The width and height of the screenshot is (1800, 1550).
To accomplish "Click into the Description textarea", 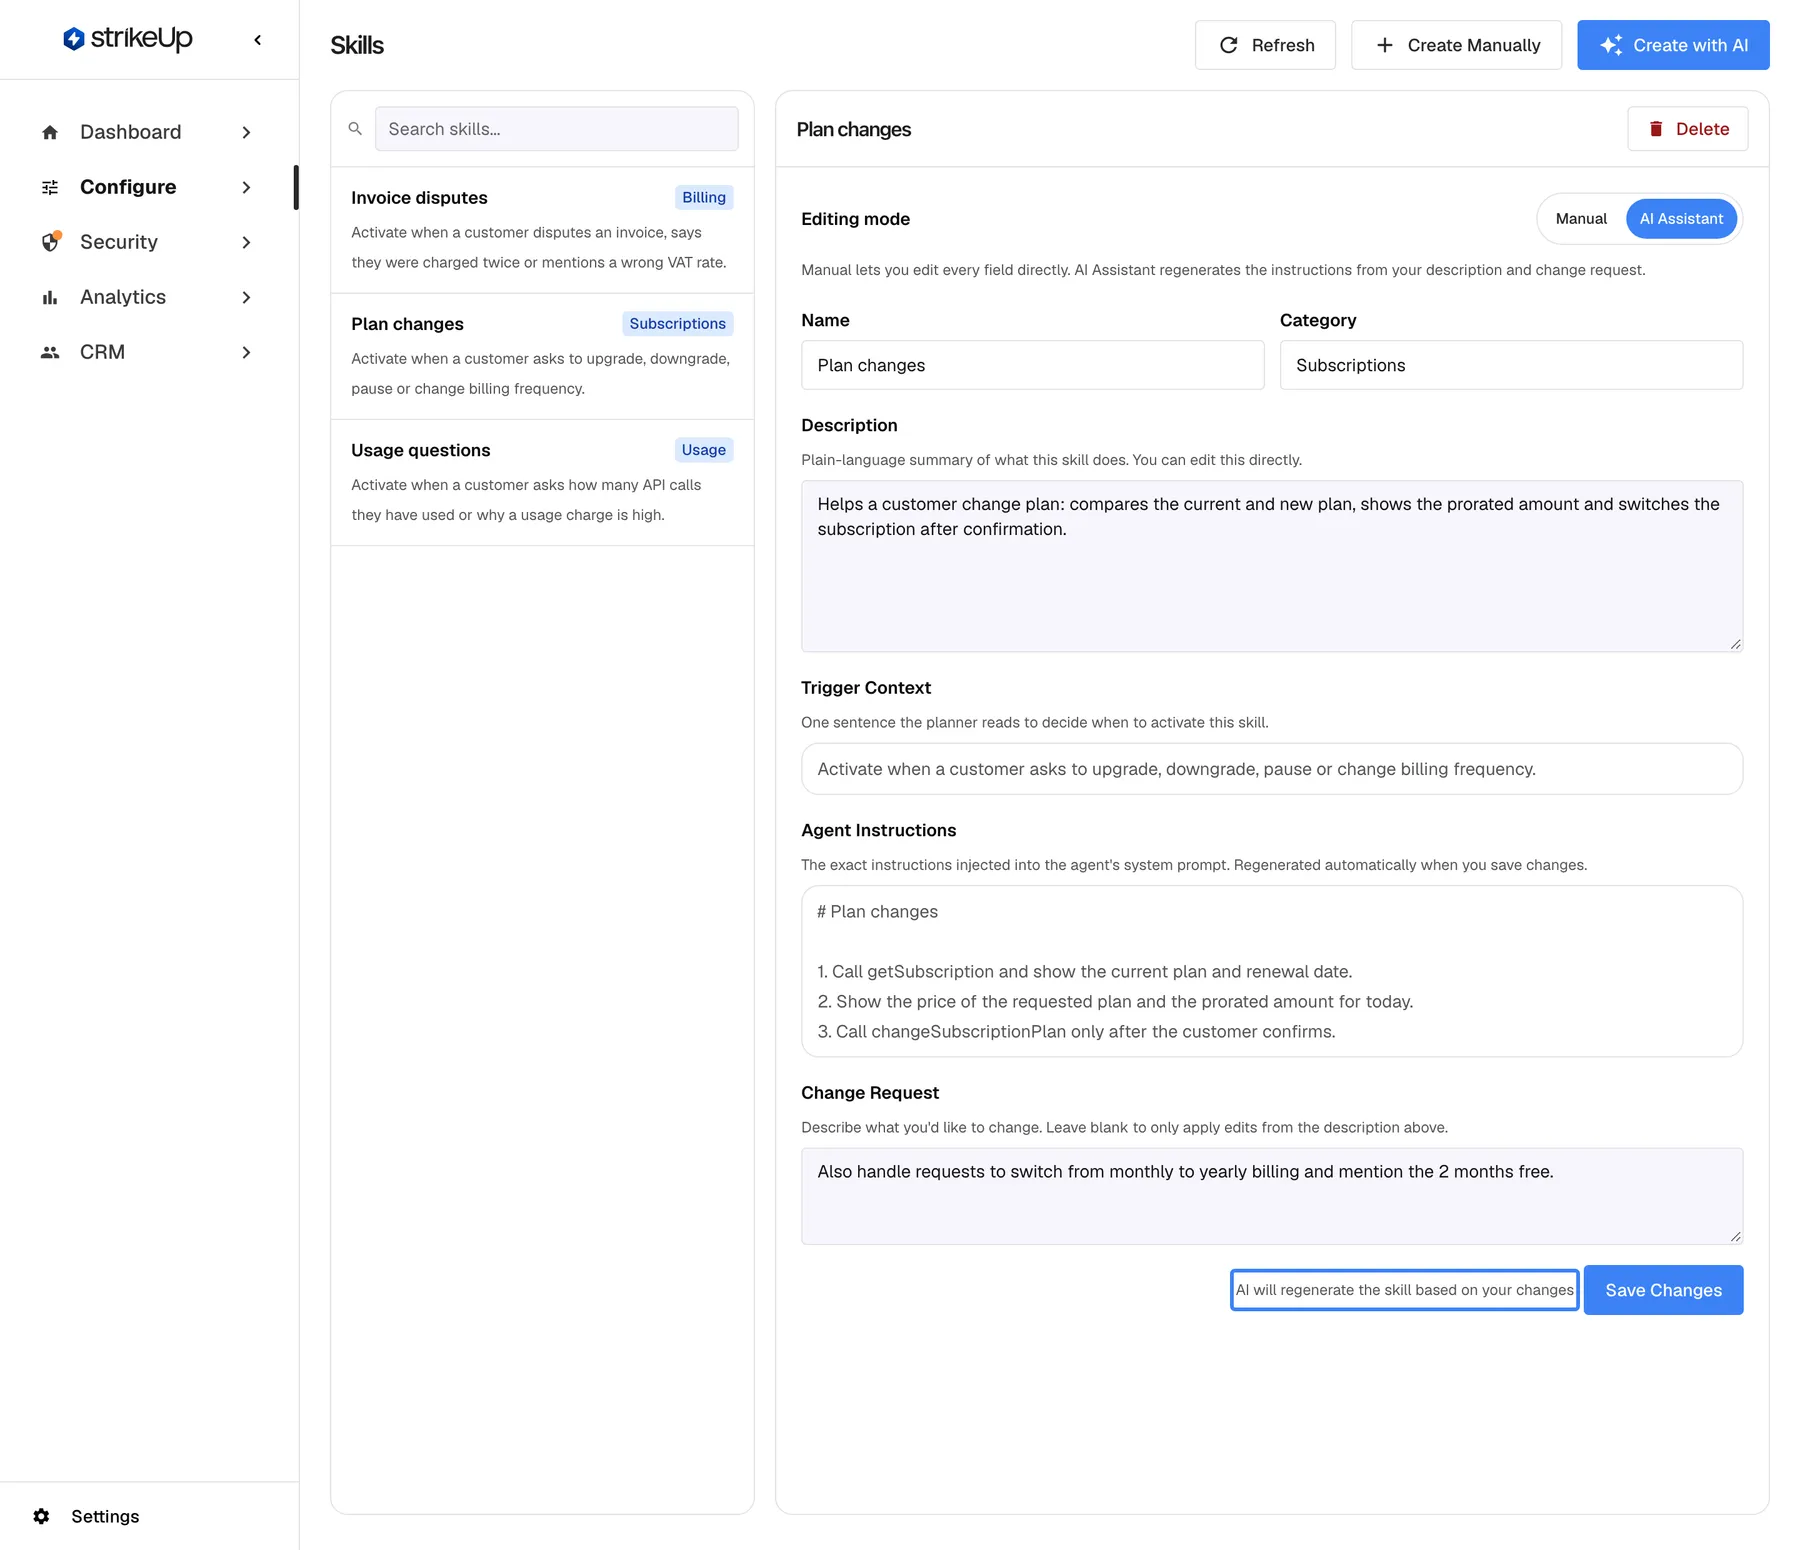I will click(1272, 566).
